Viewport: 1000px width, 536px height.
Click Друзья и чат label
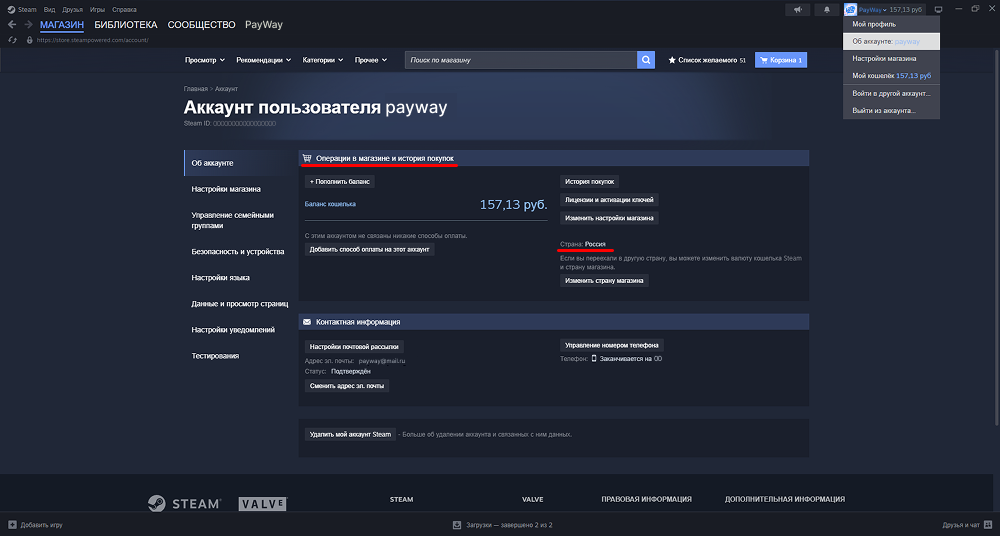pyautogui.click(x=960, y=525)
